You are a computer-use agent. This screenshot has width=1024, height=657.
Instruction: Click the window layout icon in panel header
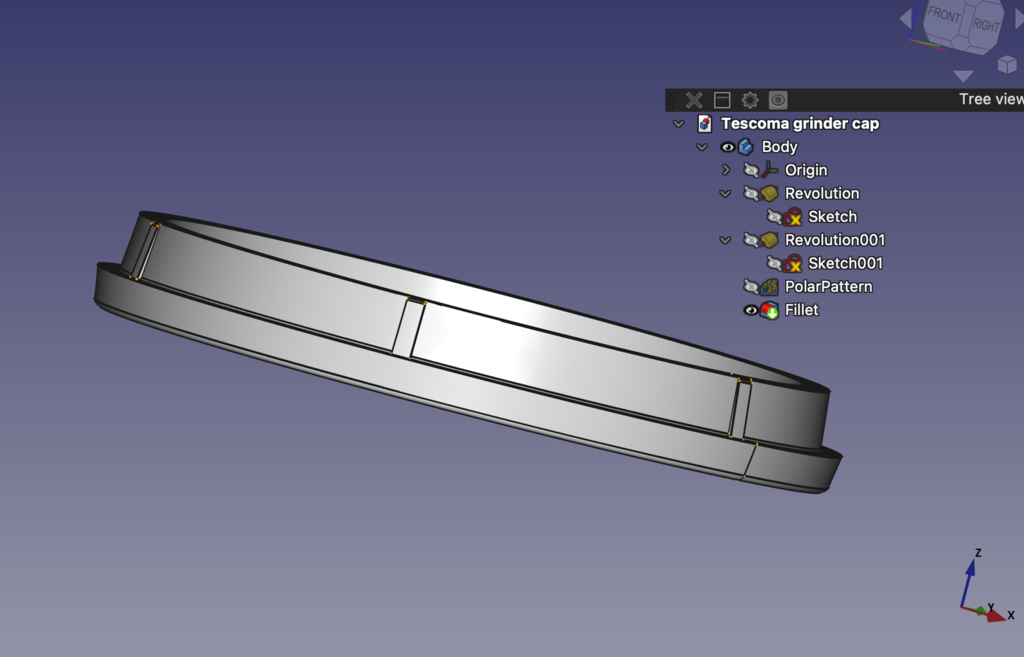click(x=722, y=100)
